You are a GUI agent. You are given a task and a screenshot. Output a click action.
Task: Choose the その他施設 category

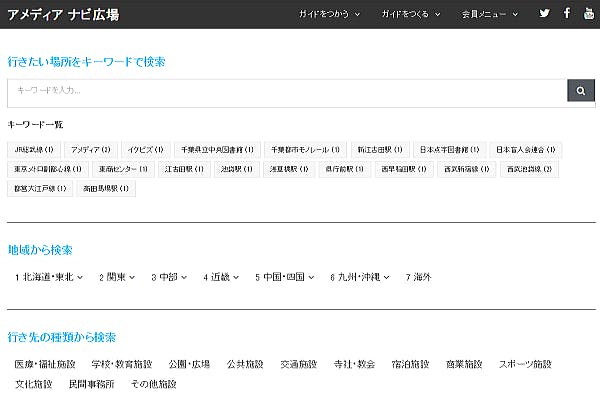coord(153,384)
